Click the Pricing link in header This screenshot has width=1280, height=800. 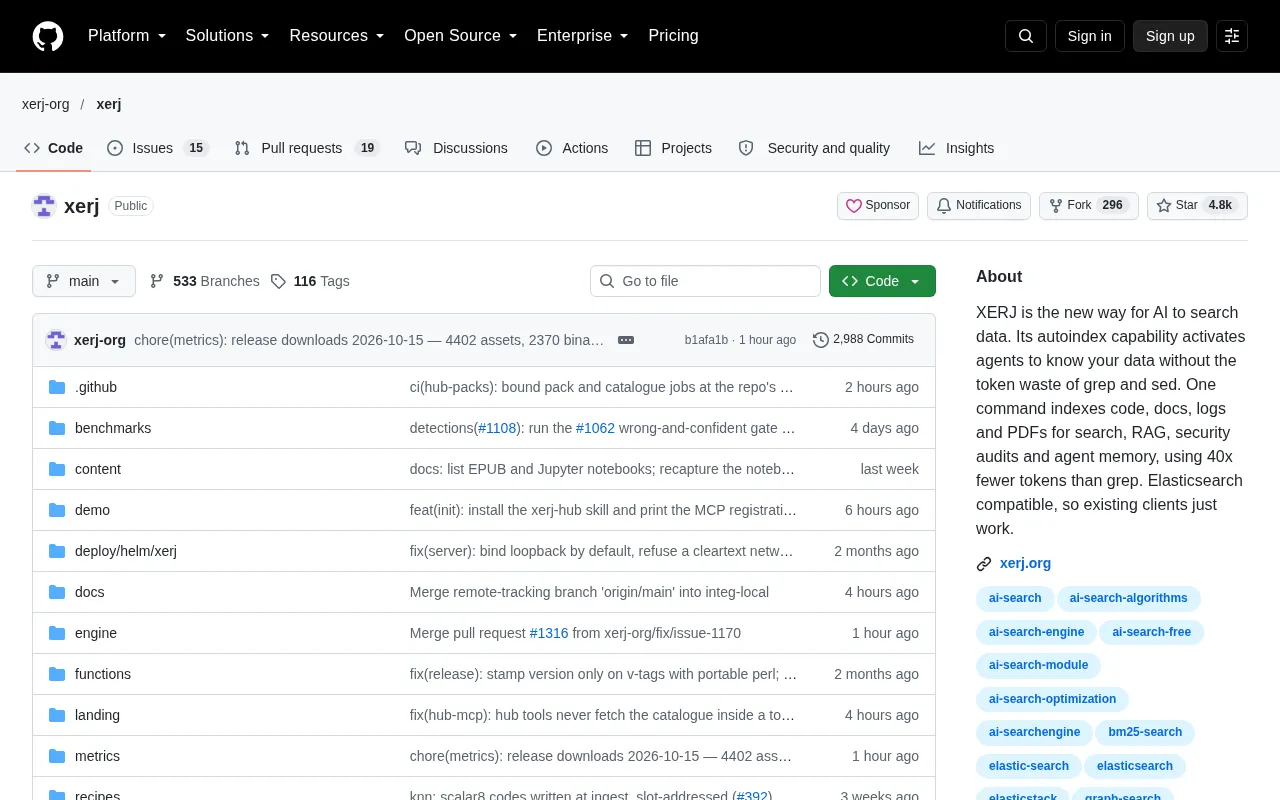pyautogui.click(x=673, y=36)
